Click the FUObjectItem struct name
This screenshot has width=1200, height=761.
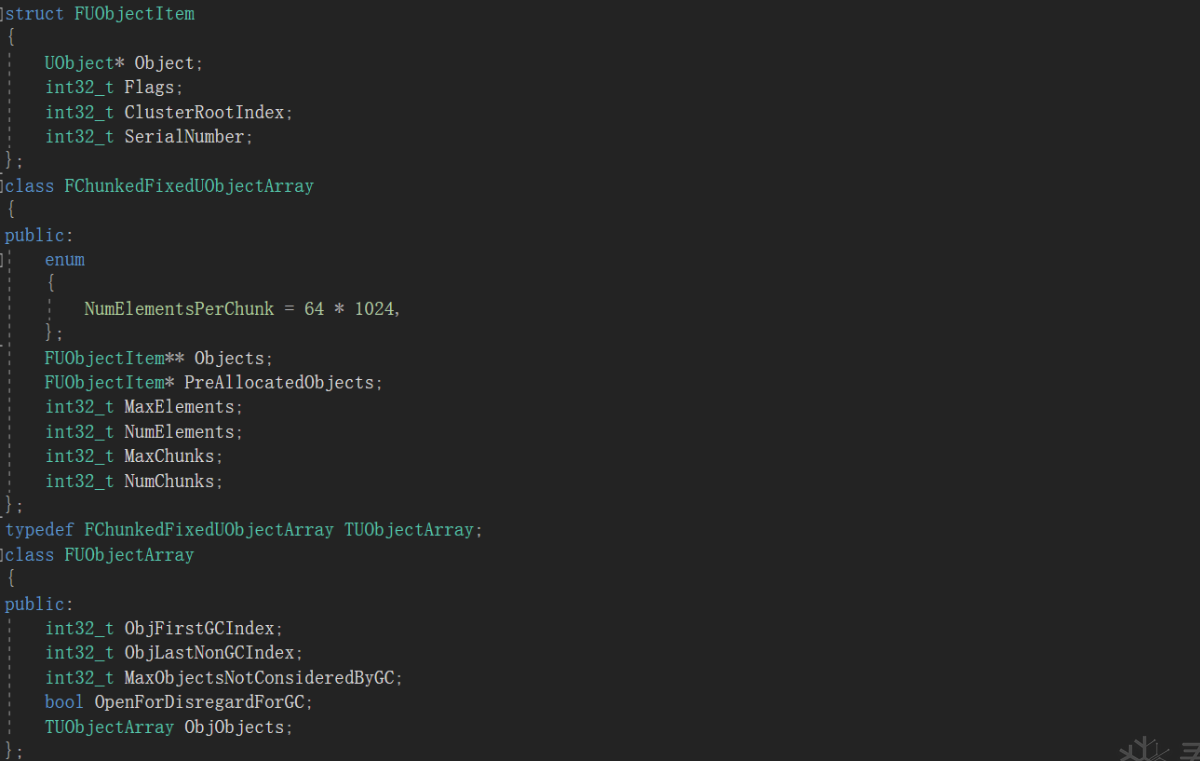[134, 14]
